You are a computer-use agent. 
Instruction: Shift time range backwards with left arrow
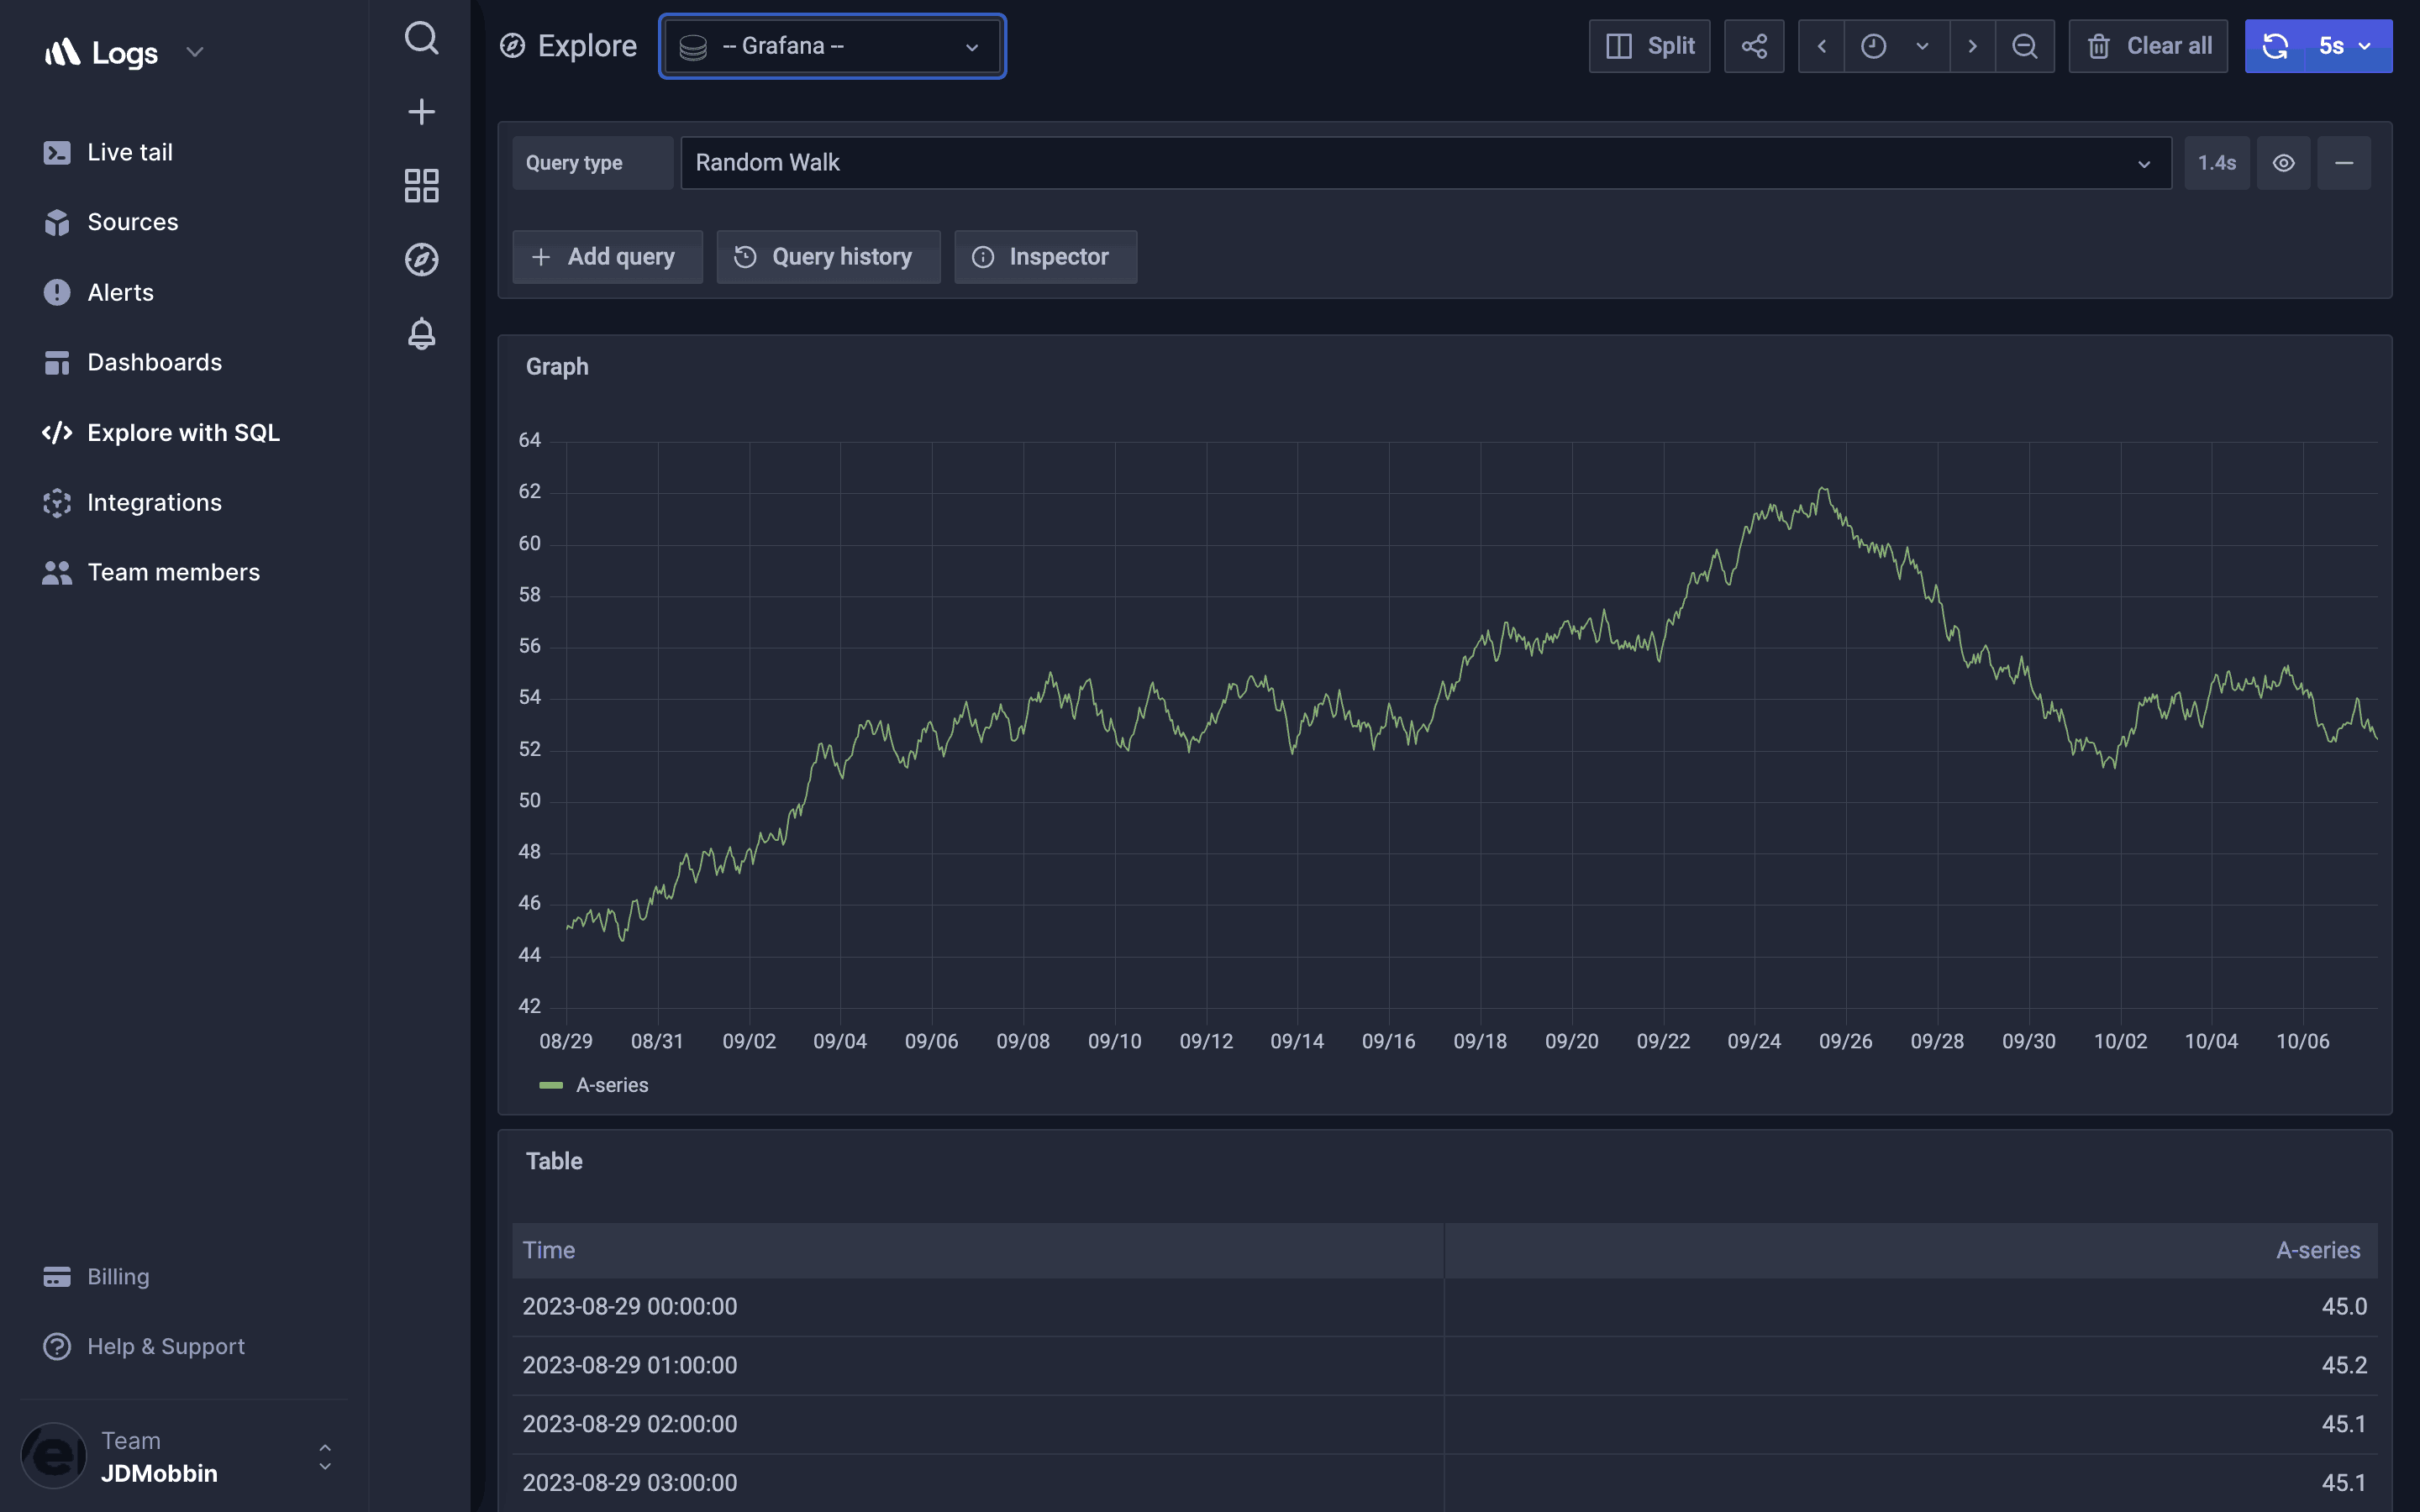1821,46
